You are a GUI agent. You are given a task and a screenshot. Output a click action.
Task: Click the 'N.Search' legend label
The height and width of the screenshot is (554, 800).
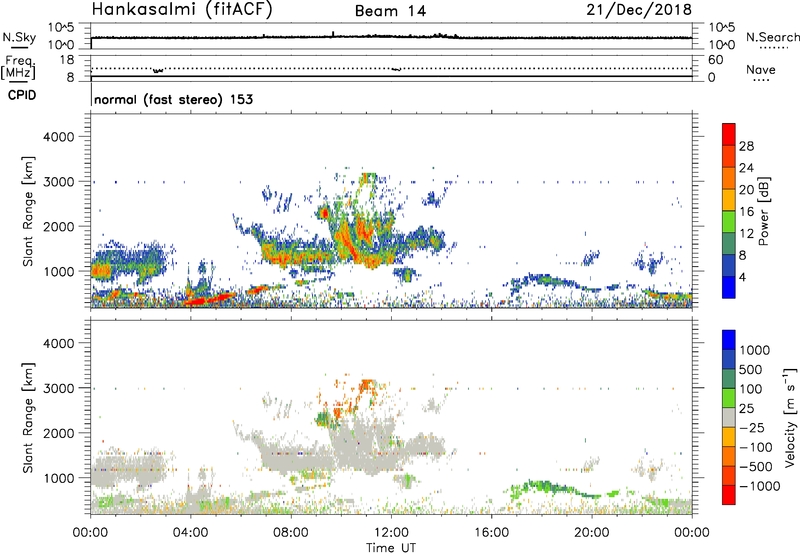[x=773, y=37]
